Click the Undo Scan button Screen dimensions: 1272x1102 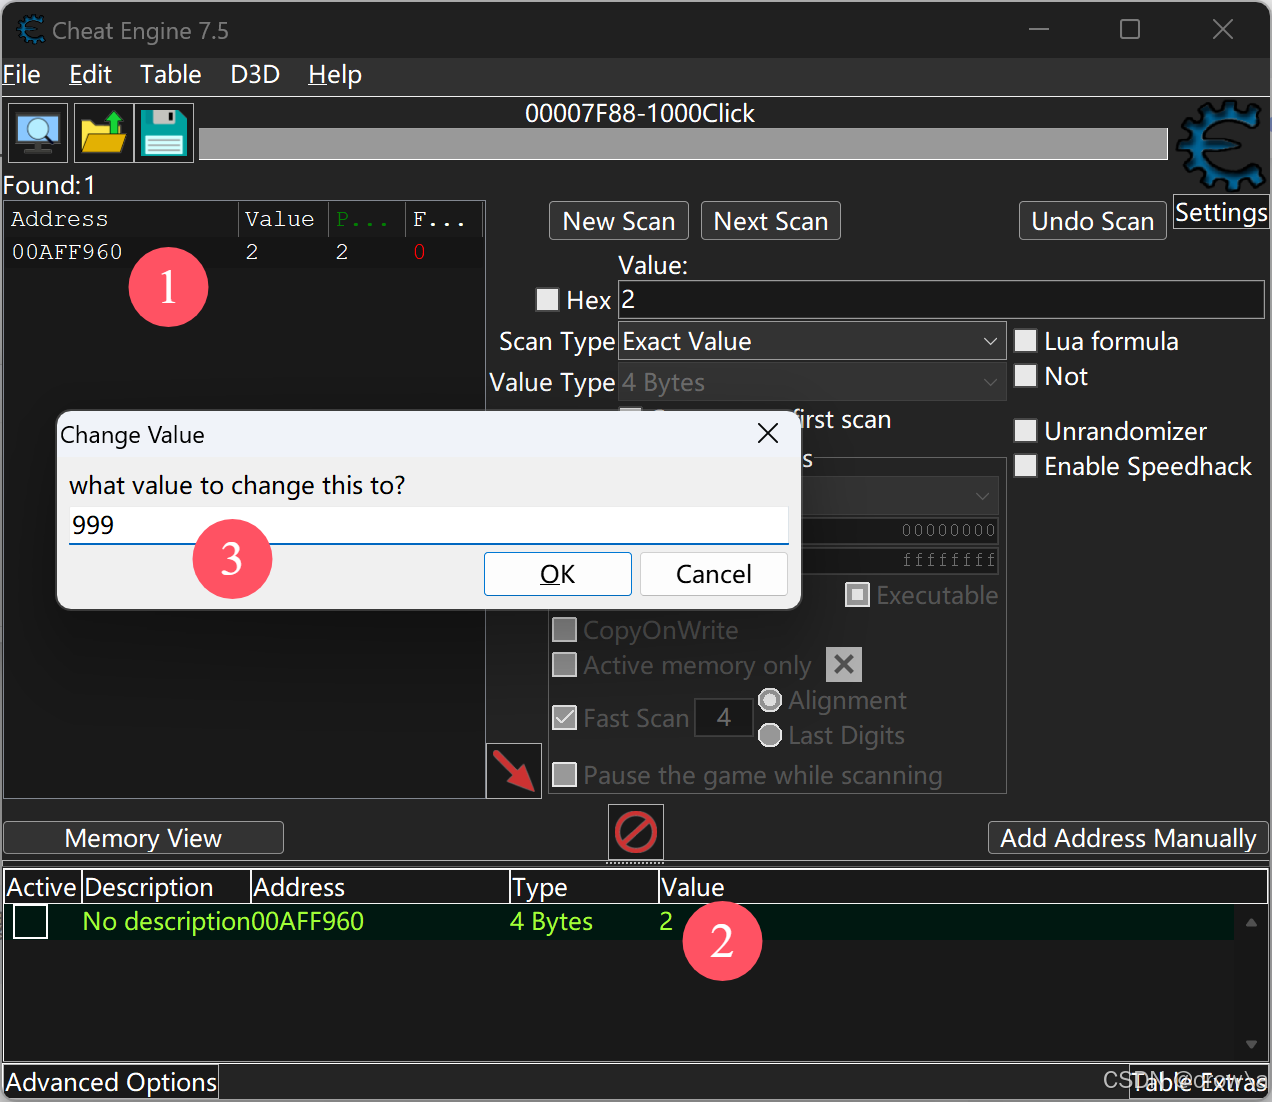click(1092, 220)
